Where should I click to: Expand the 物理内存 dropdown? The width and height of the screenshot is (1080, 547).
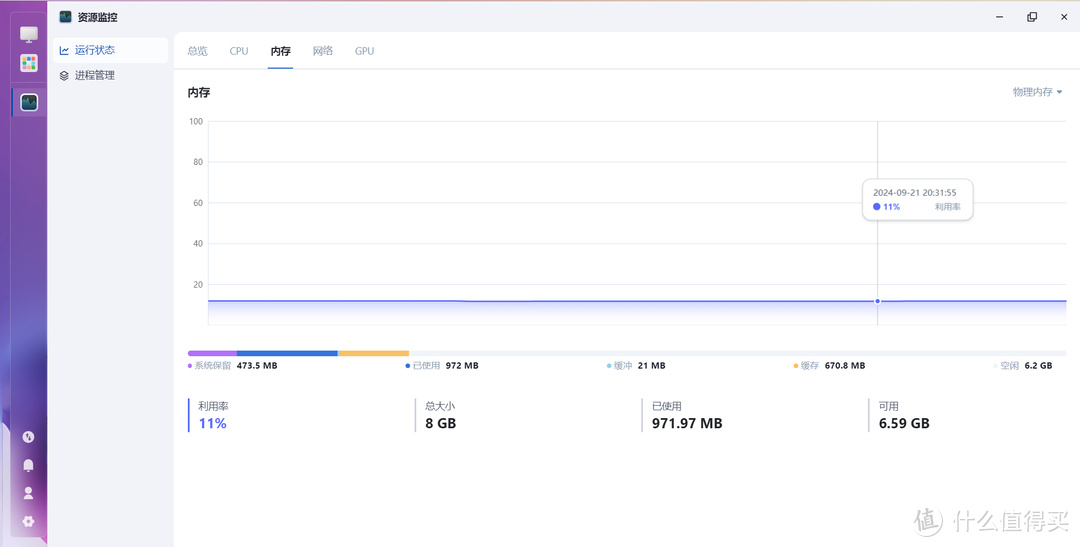point(1037,92)
